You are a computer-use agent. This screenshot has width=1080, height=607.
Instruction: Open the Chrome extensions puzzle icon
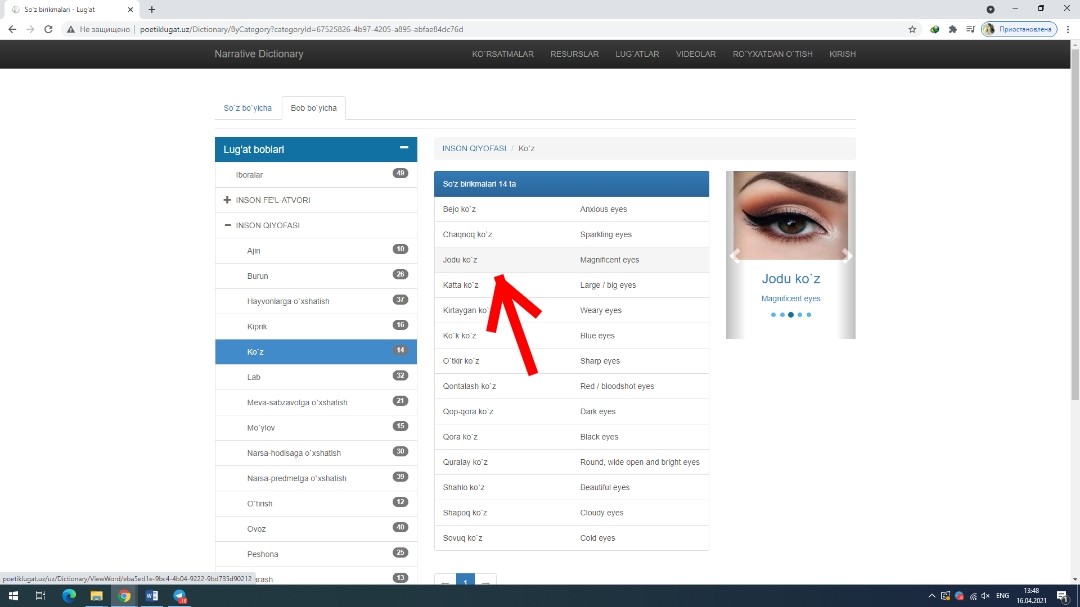click(x=951, y=30)
